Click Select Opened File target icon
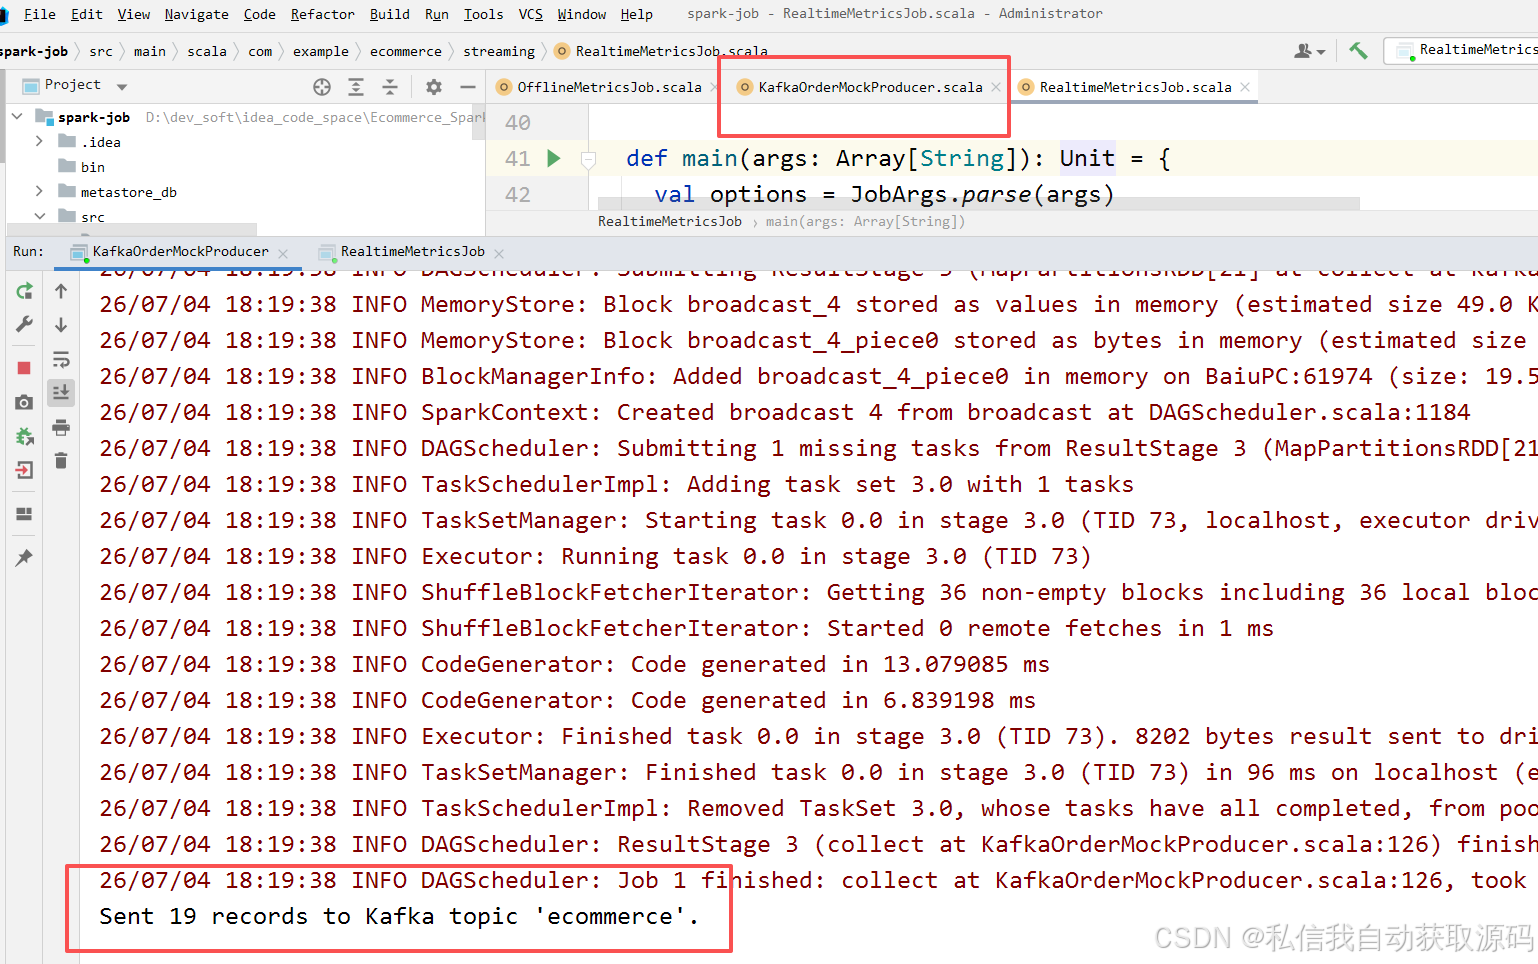The width and height of the screenshot is (1538, 964). 322,87
